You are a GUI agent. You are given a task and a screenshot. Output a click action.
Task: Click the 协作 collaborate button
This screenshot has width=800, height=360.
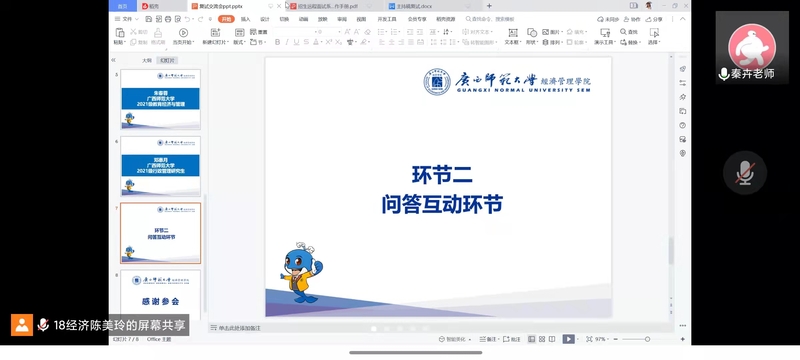[x=632, y=19]
